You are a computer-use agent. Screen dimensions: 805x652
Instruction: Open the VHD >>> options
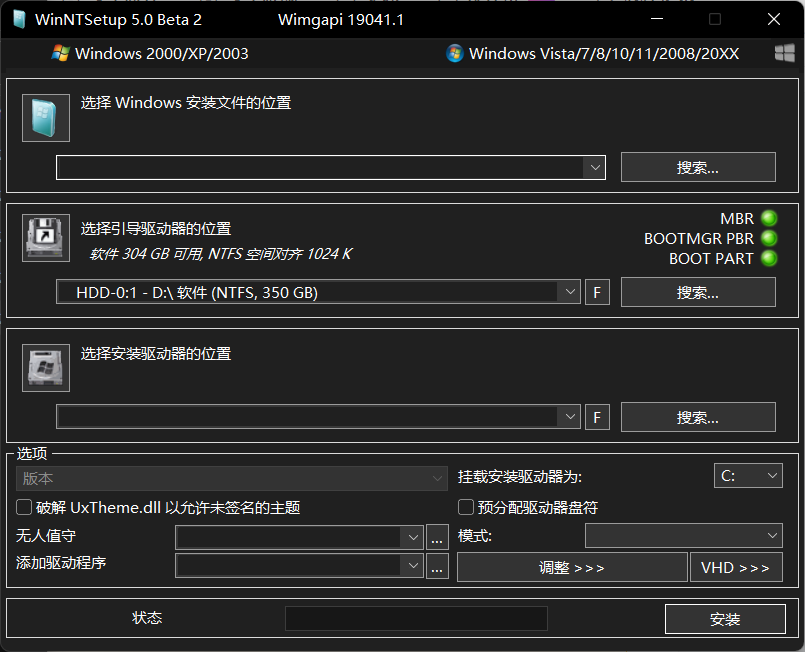[736, 567]
